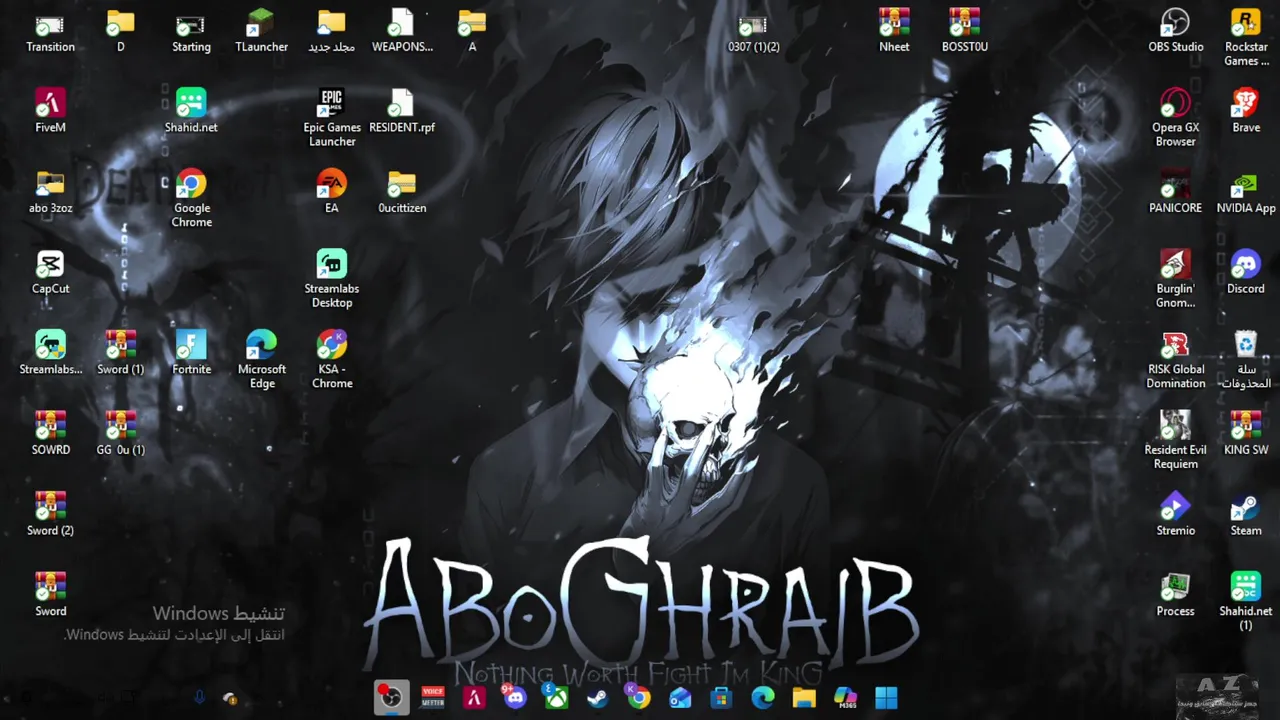This screenshot has height=720, width=1280.
Task: Open the Nheet archive
Action: point(894,31)
